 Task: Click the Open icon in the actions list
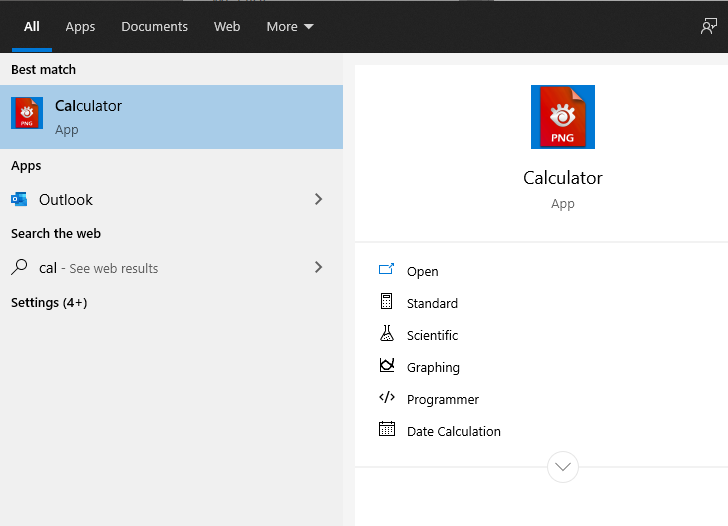[387, 271]
